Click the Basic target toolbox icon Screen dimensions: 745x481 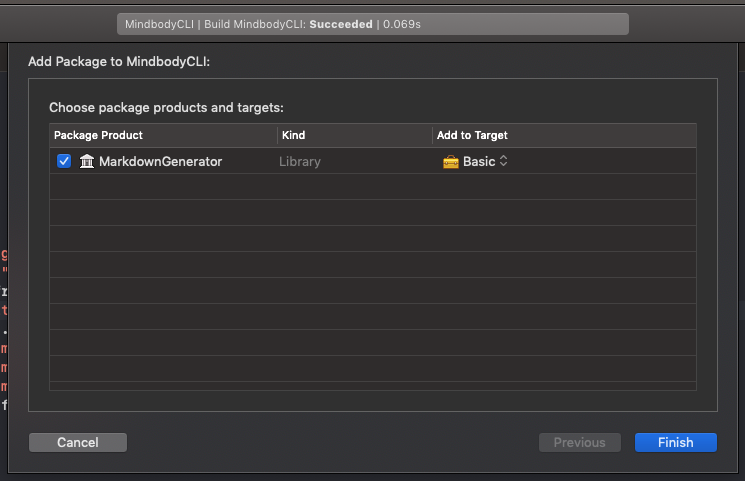point(450,162)
